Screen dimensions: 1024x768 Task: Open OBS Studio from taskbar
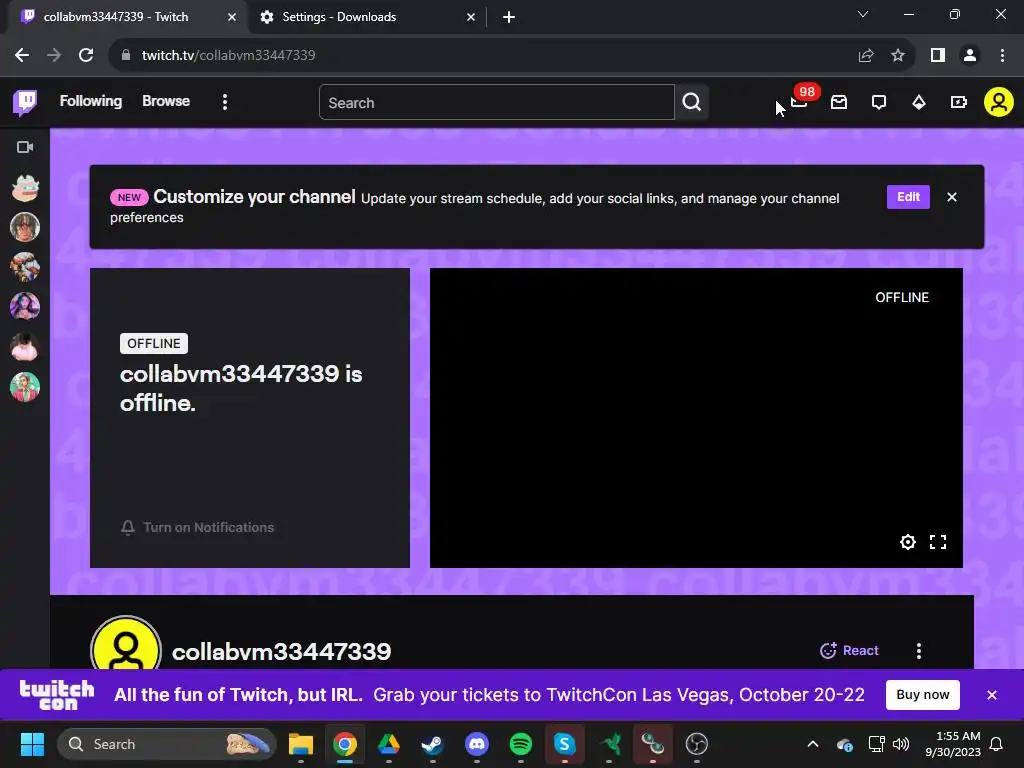(696, 744)
